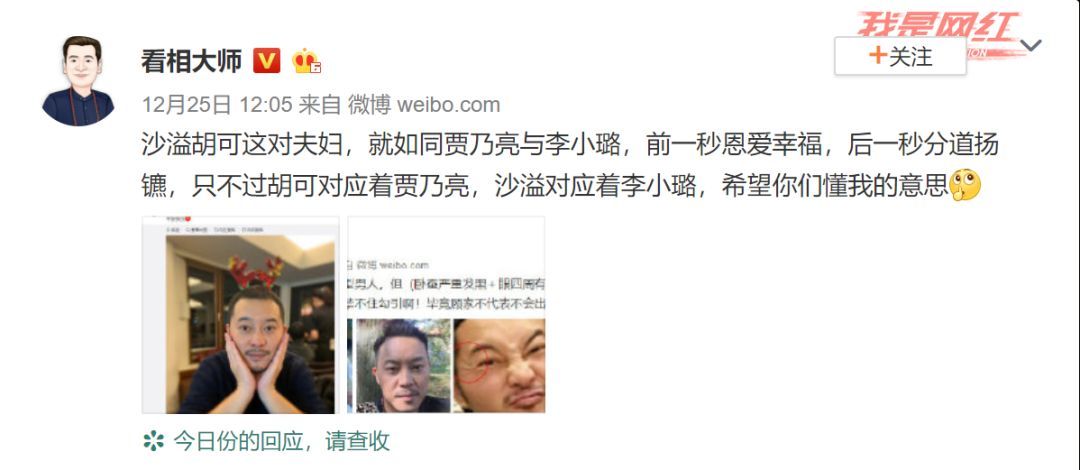
Task: Click the orange V verified badge
Action: click(x=267, y=61)
